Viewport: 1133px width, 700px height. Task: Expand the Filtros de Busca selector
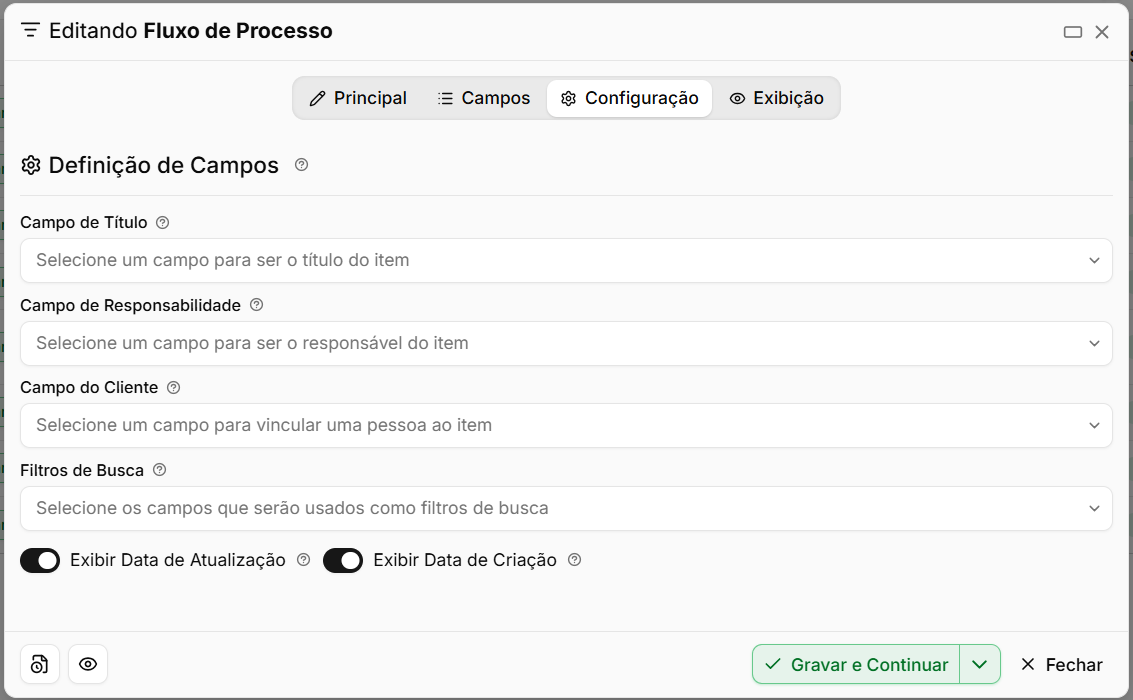[x=566, y=508]
